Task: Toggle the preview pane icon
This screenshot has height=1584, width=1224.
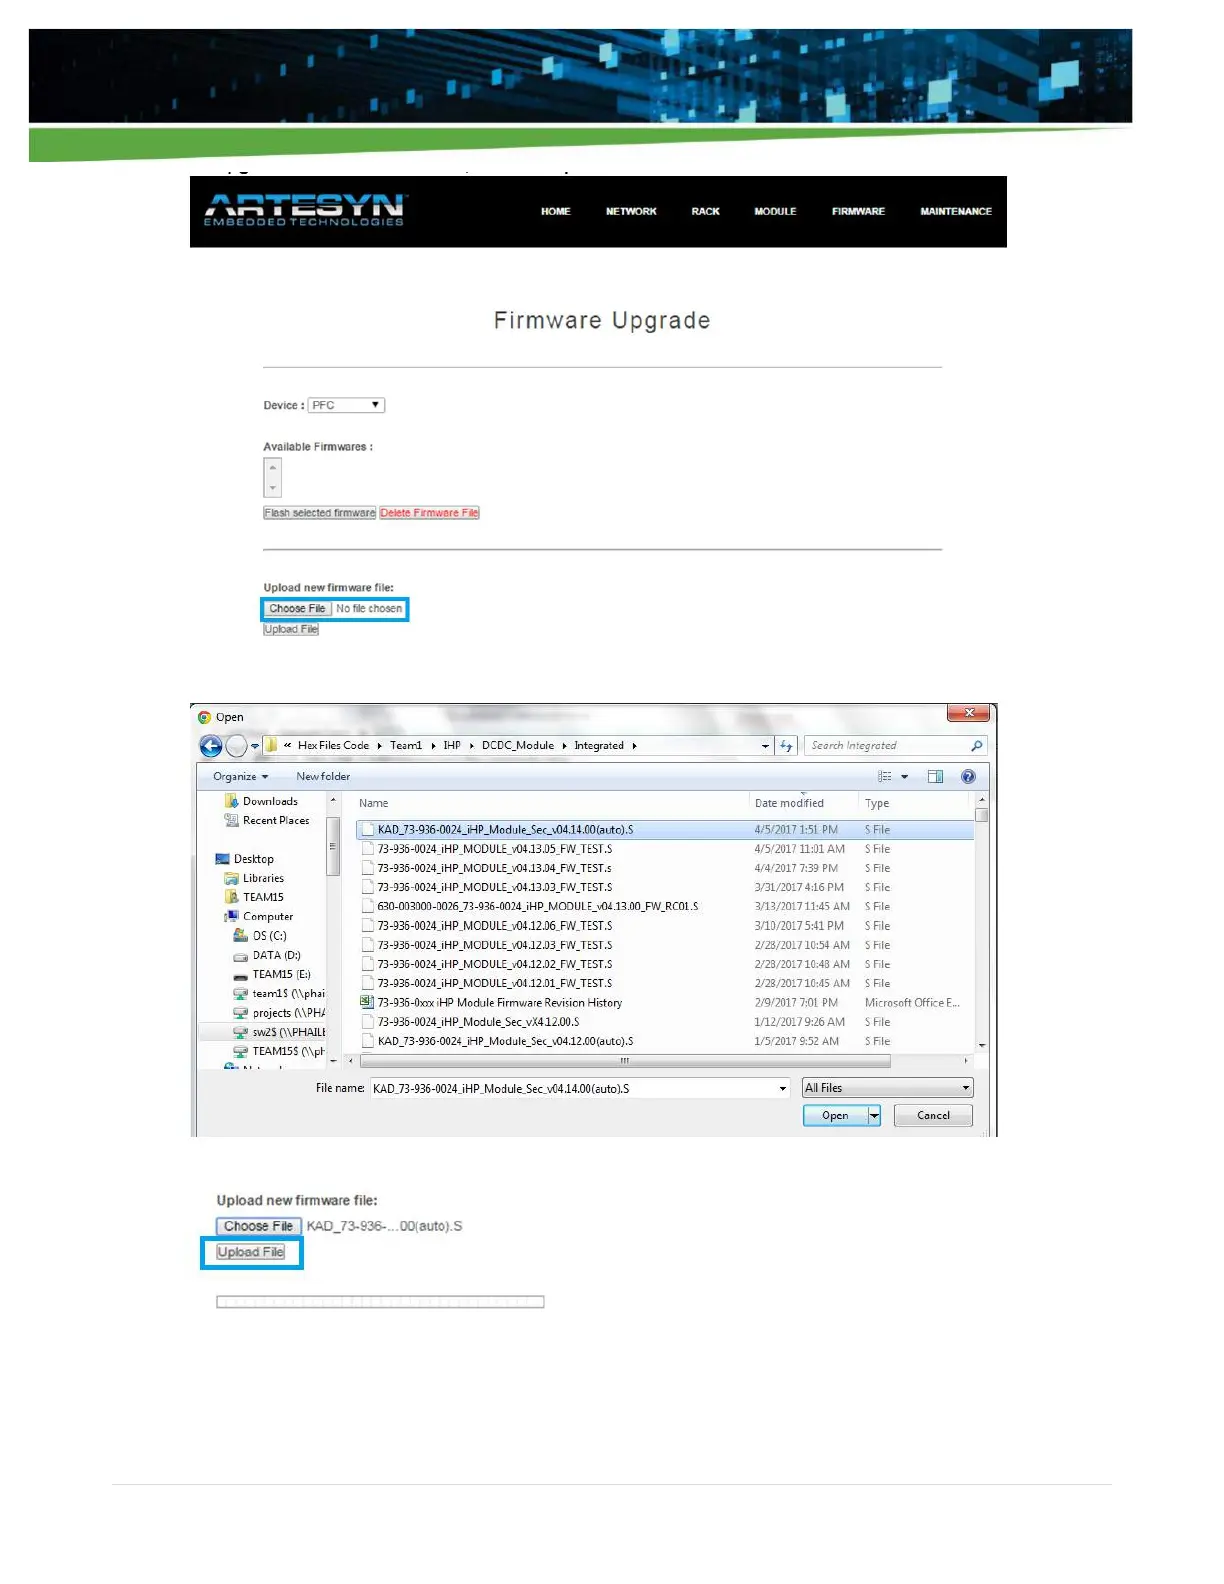Action: click(935, 776)
